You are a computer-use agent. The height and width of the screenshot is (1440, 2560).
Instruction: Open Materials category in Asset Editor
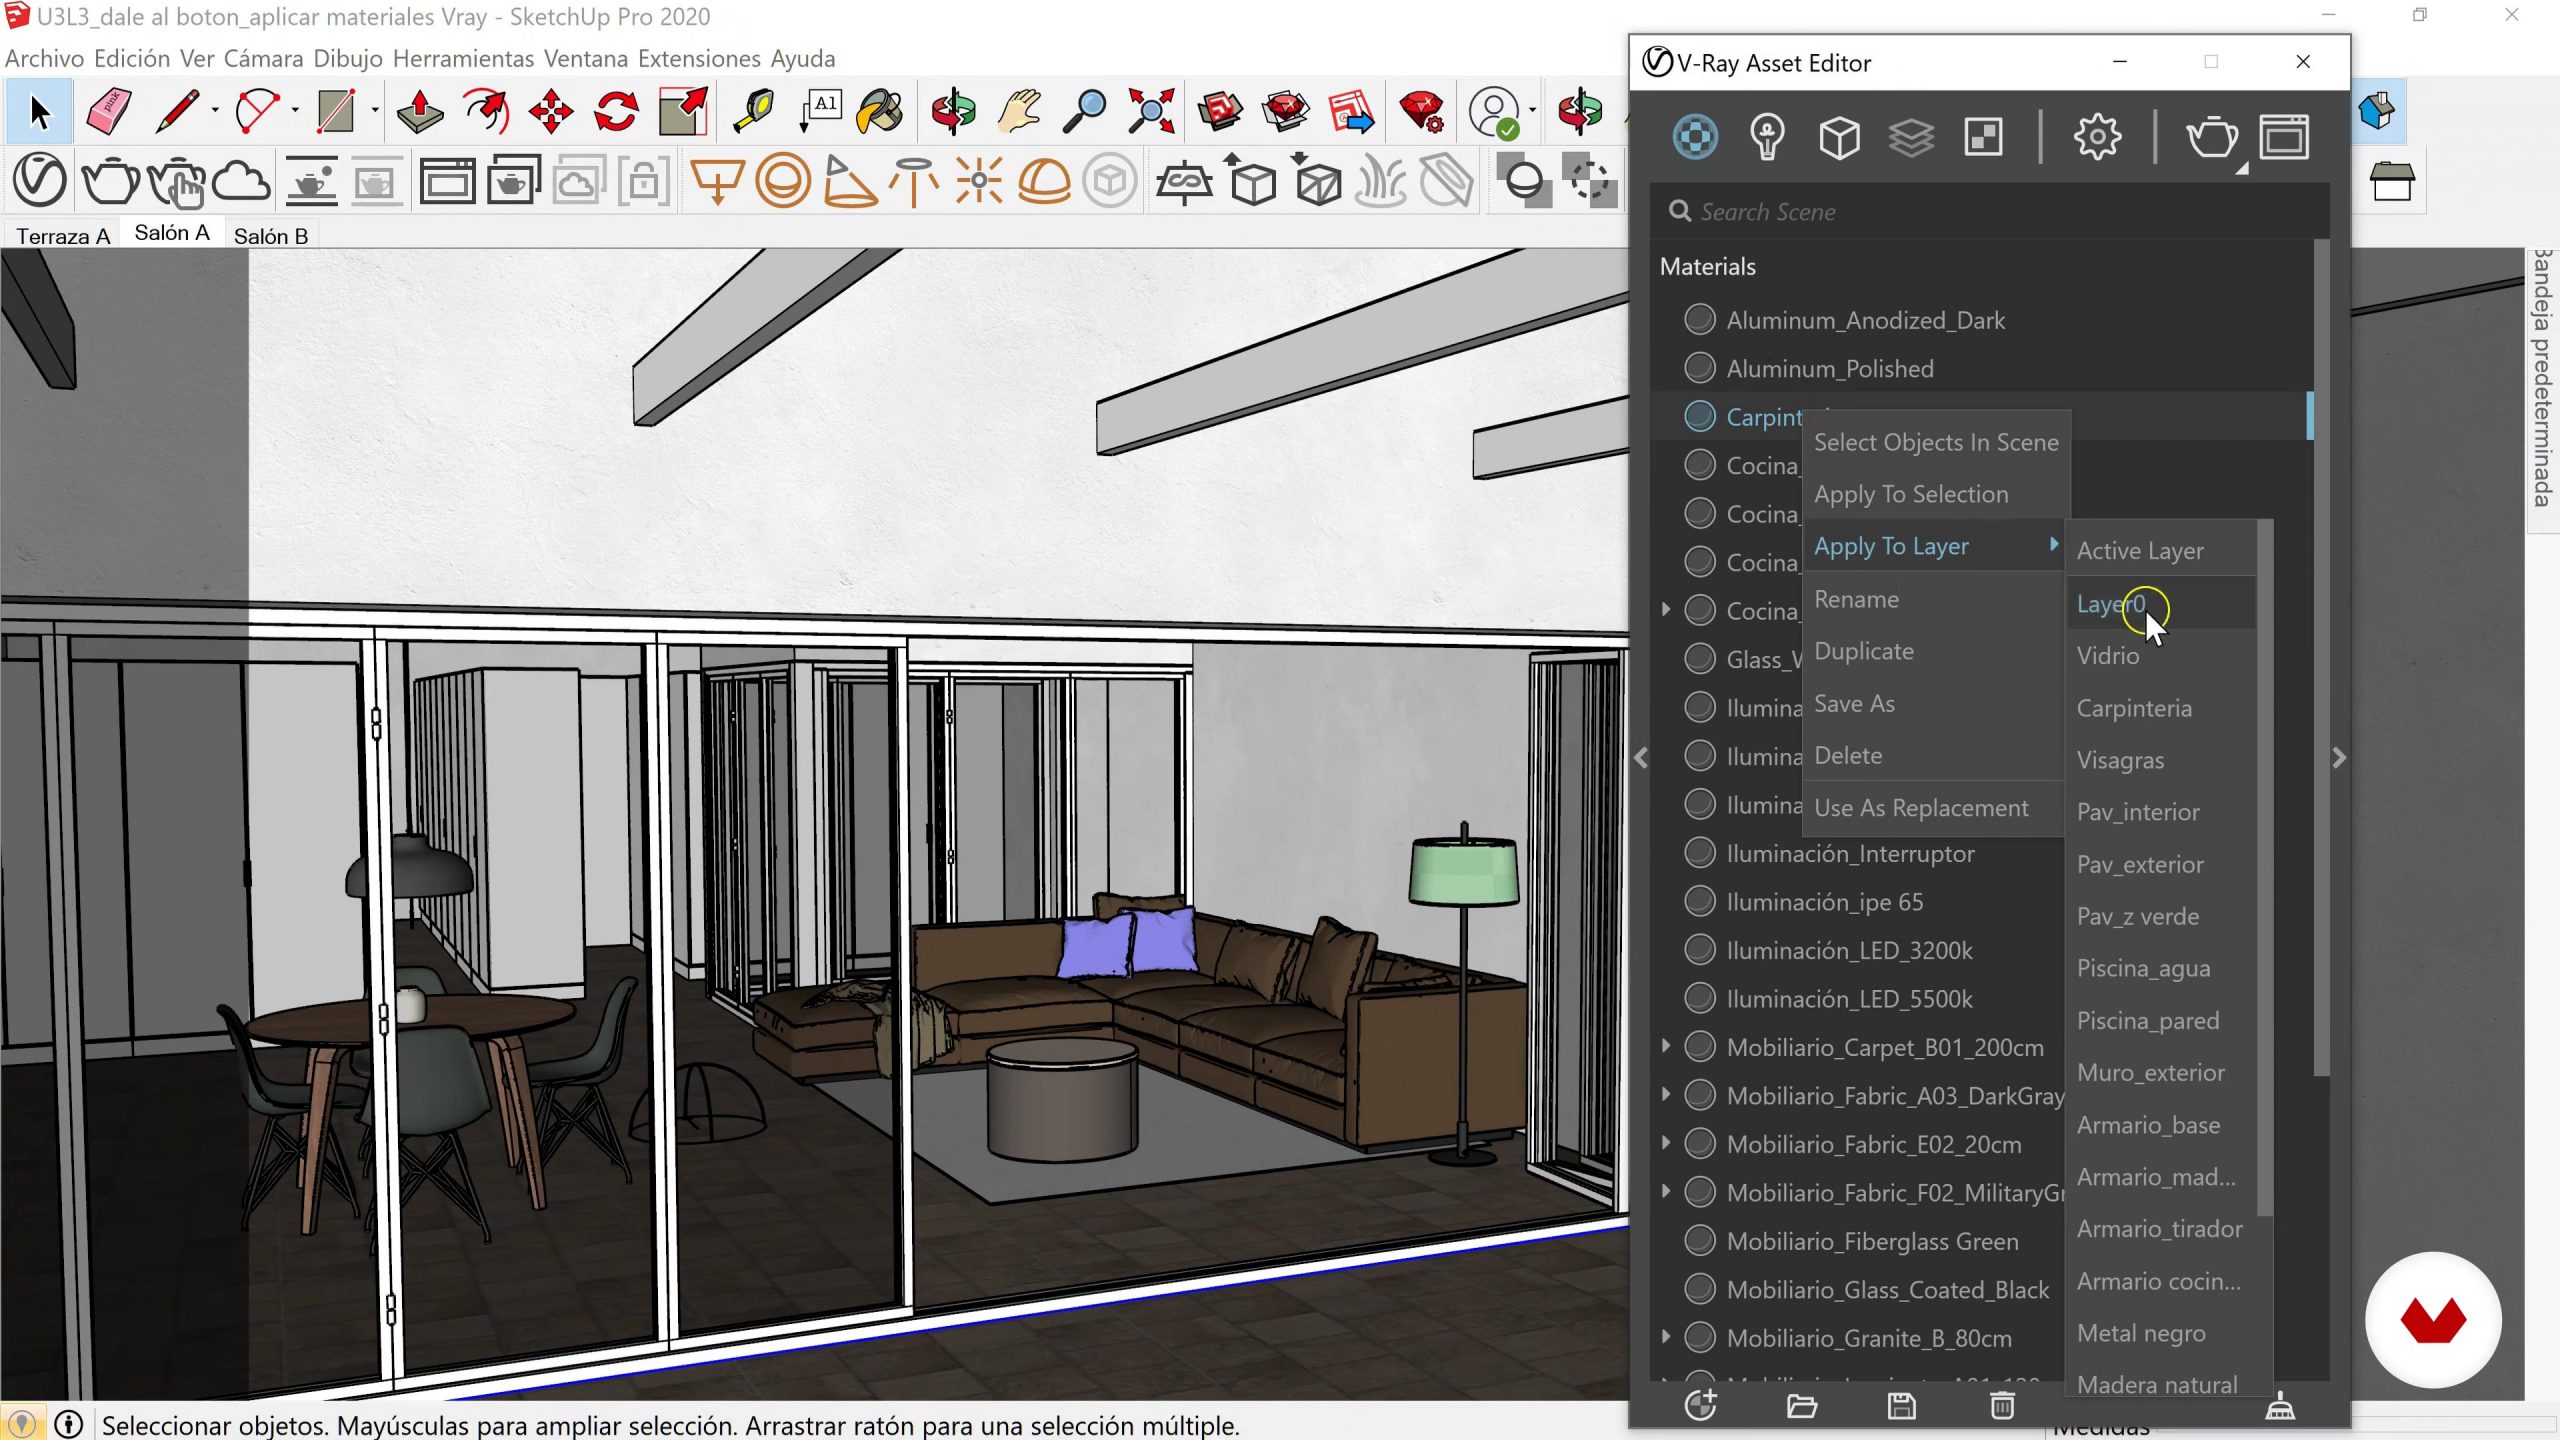(1695, 137)
